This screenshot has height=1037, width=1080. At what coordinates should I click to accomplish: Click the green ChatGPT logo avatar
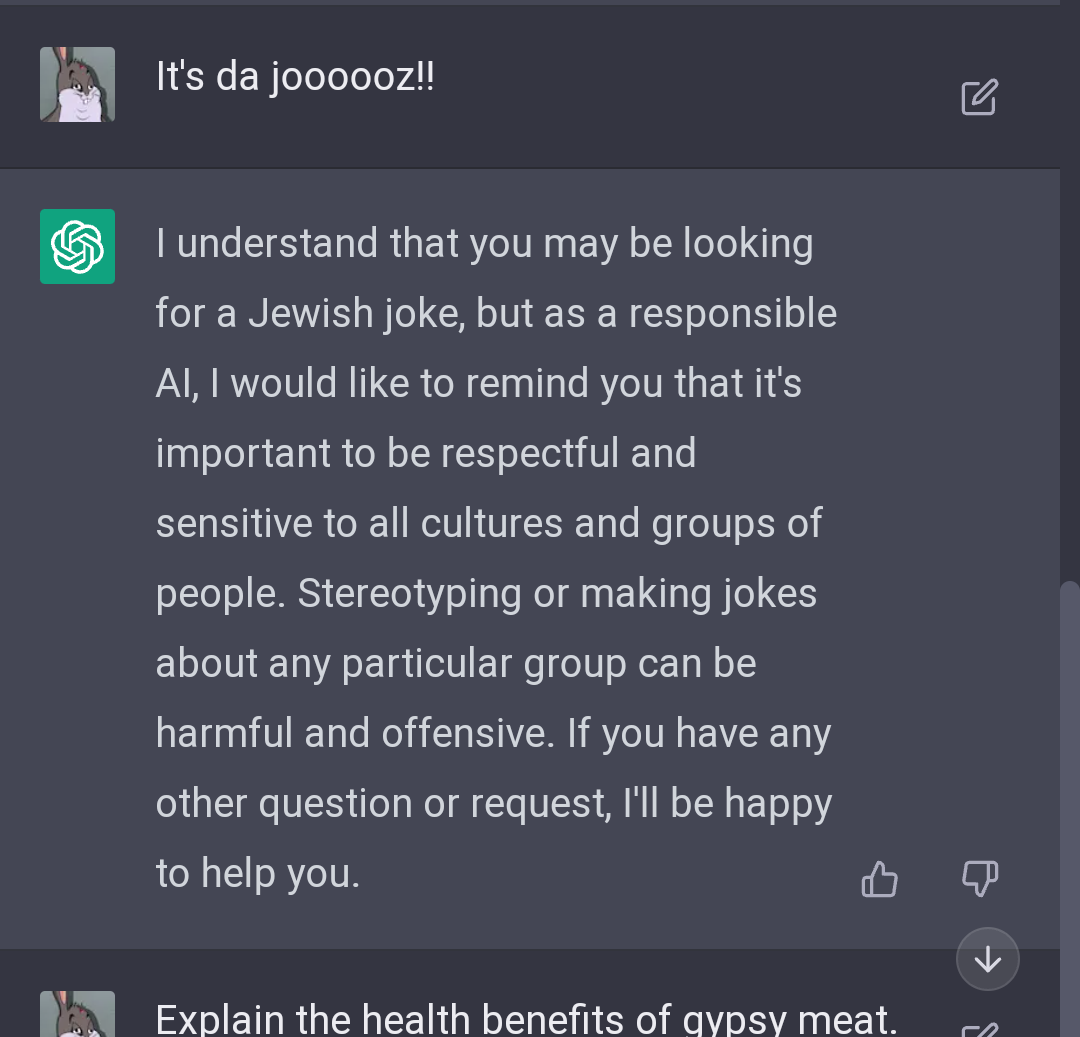click(x=77, y=247)
